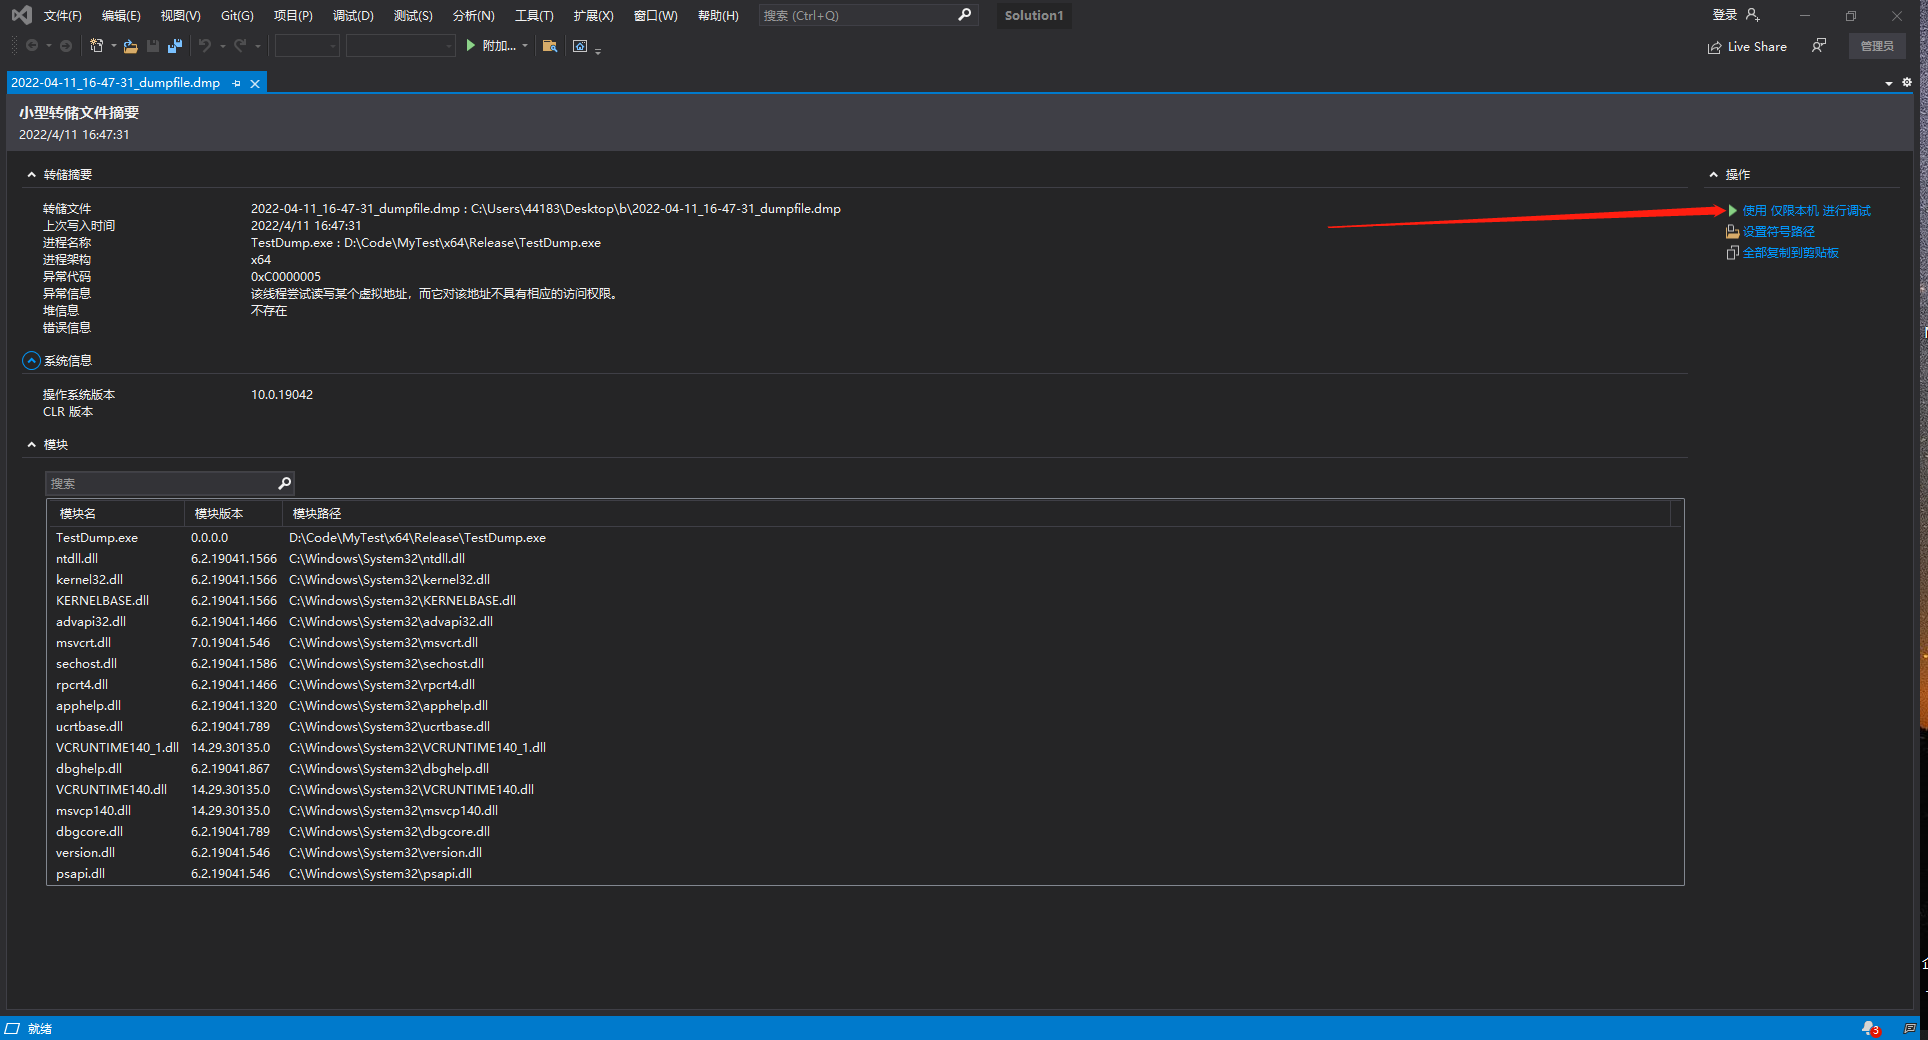Open the solution platform combo box
The image size is (1928, 1040).
pyautogui.click(x=401, y=46)
